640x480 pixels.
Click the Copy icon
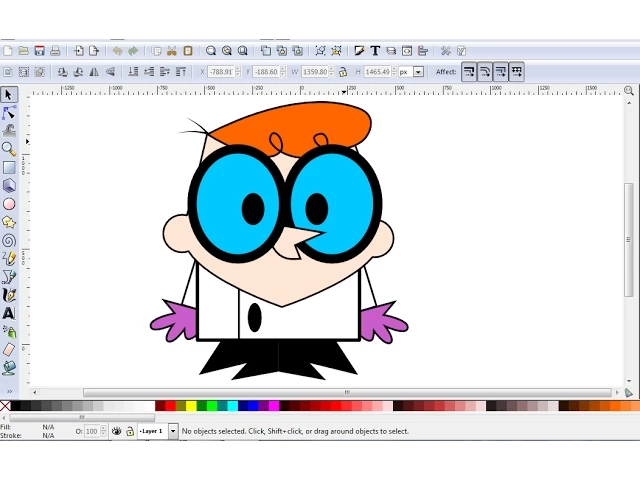point(156,51)
